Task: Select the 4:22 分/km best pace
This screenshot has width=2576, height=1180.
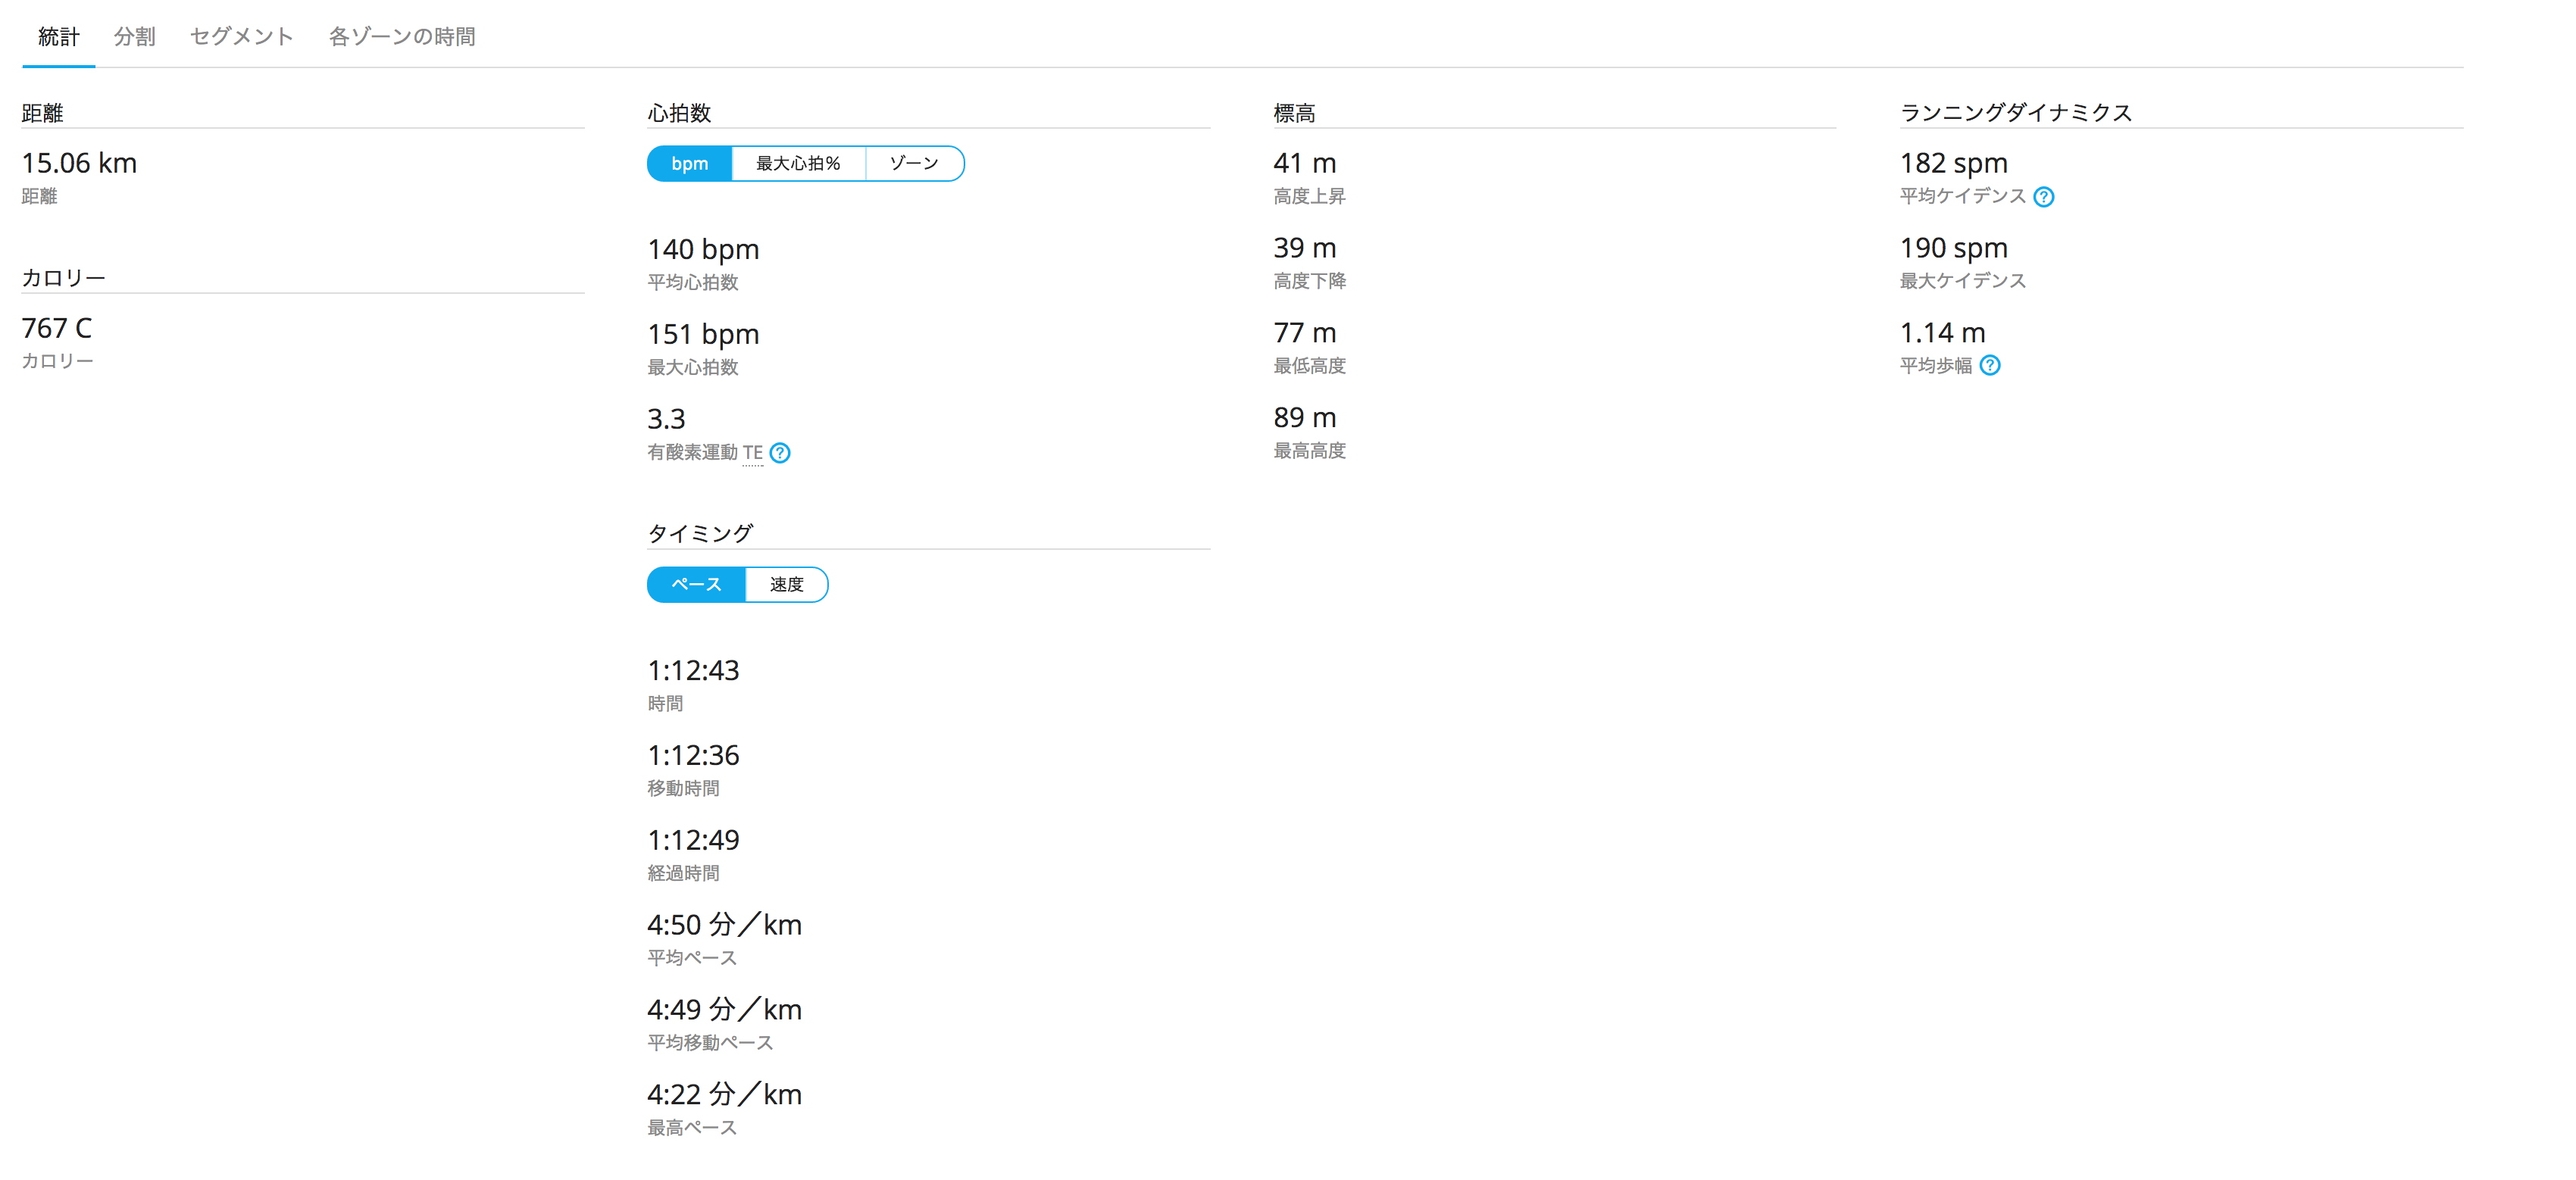Action: tap(724, 1095)
